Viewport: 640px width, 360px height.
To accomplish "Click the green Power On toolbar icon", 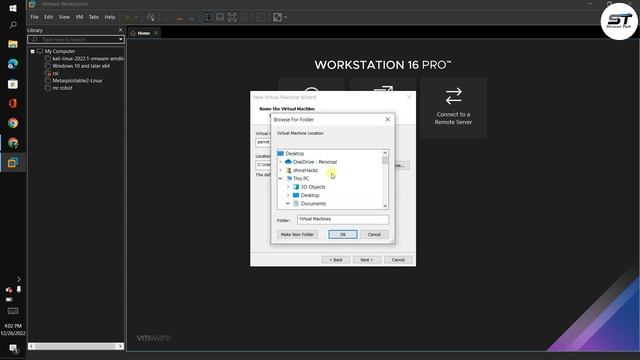I will [127, 17].
